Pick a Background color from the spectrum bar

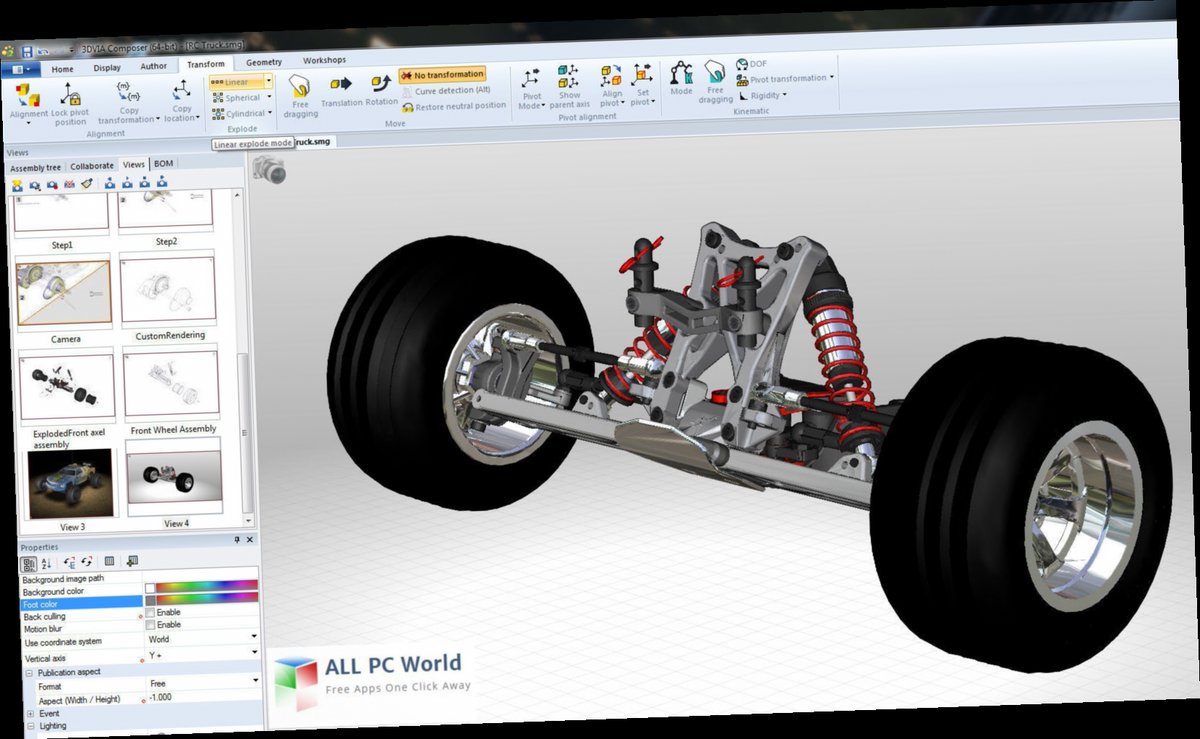click(x=208, y=585)
